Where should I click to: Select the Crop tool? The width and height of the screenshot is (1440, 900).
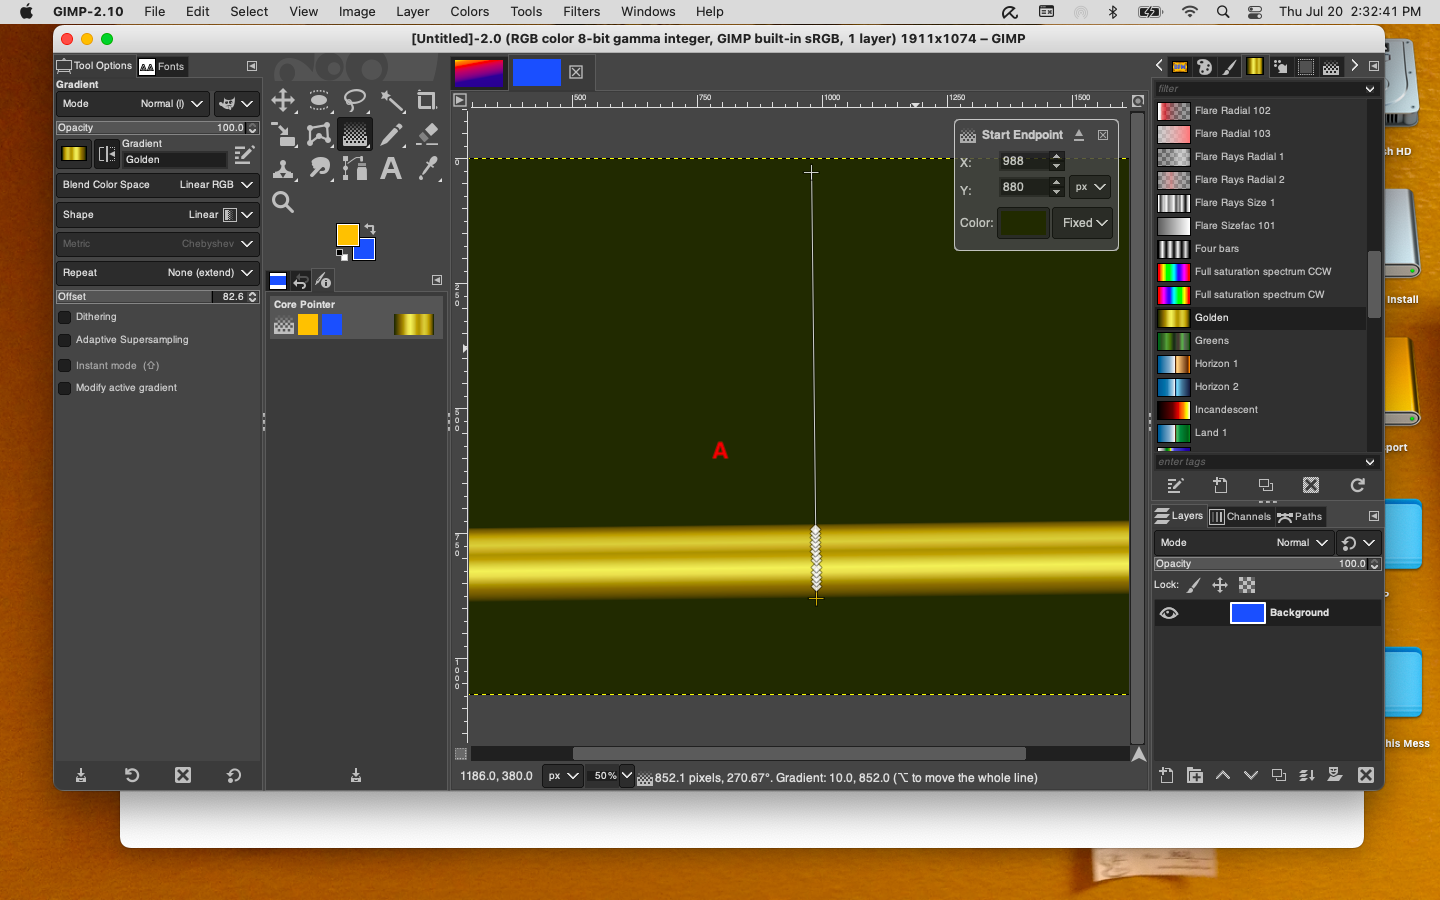tap(427, 101)
